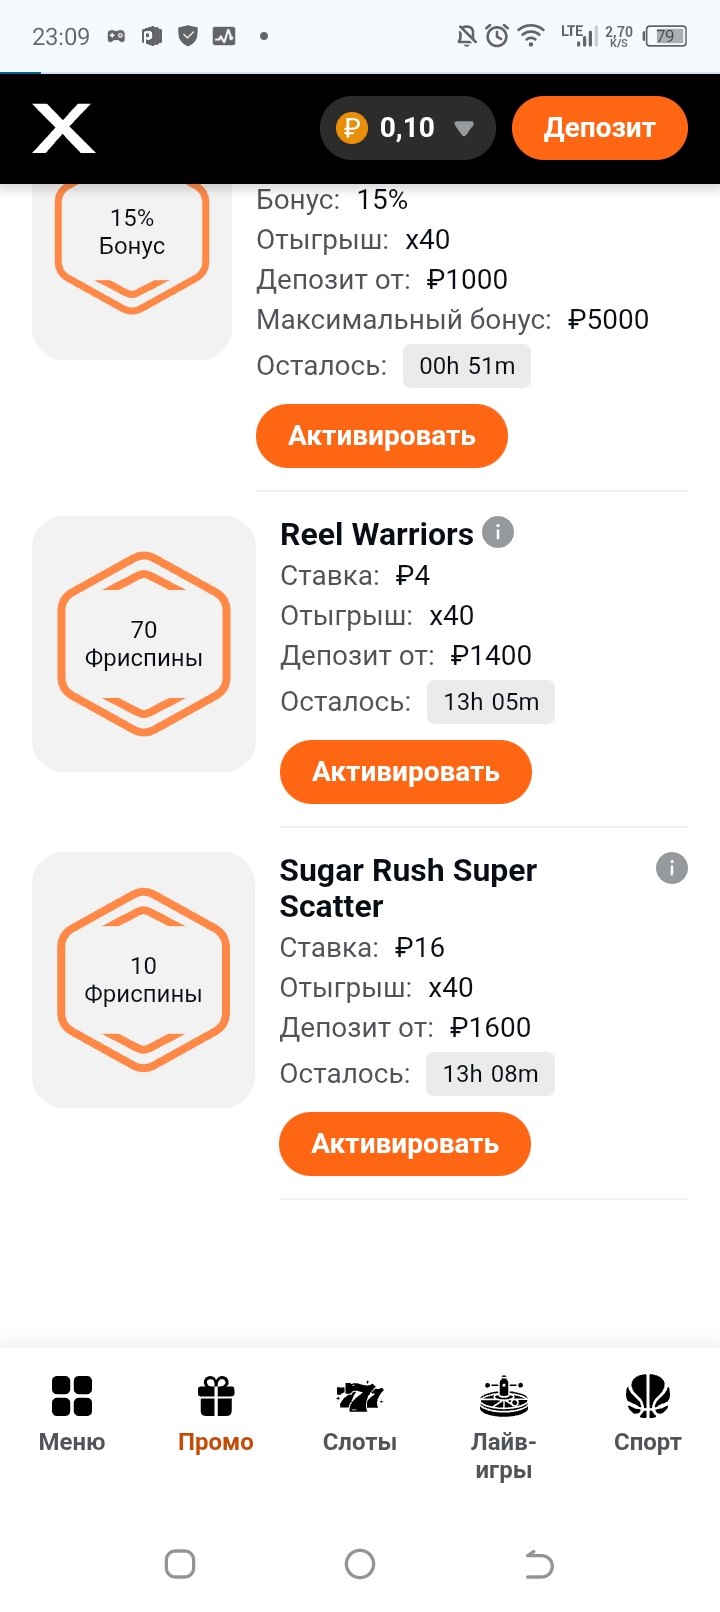Tap the Android back navigation button

click(x=539, y=1564)
